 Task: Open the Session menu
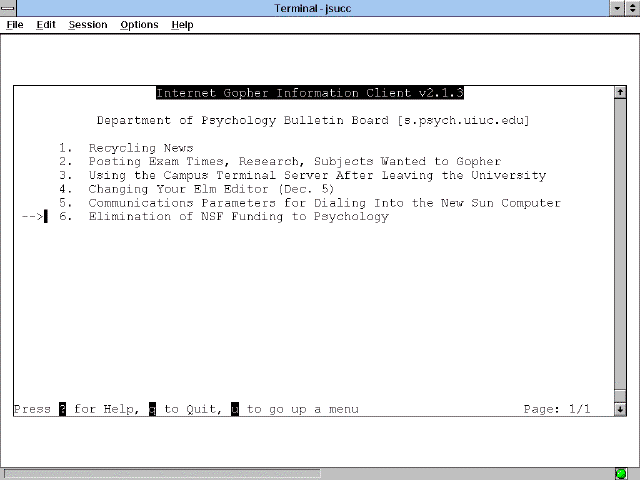point(88,25)
